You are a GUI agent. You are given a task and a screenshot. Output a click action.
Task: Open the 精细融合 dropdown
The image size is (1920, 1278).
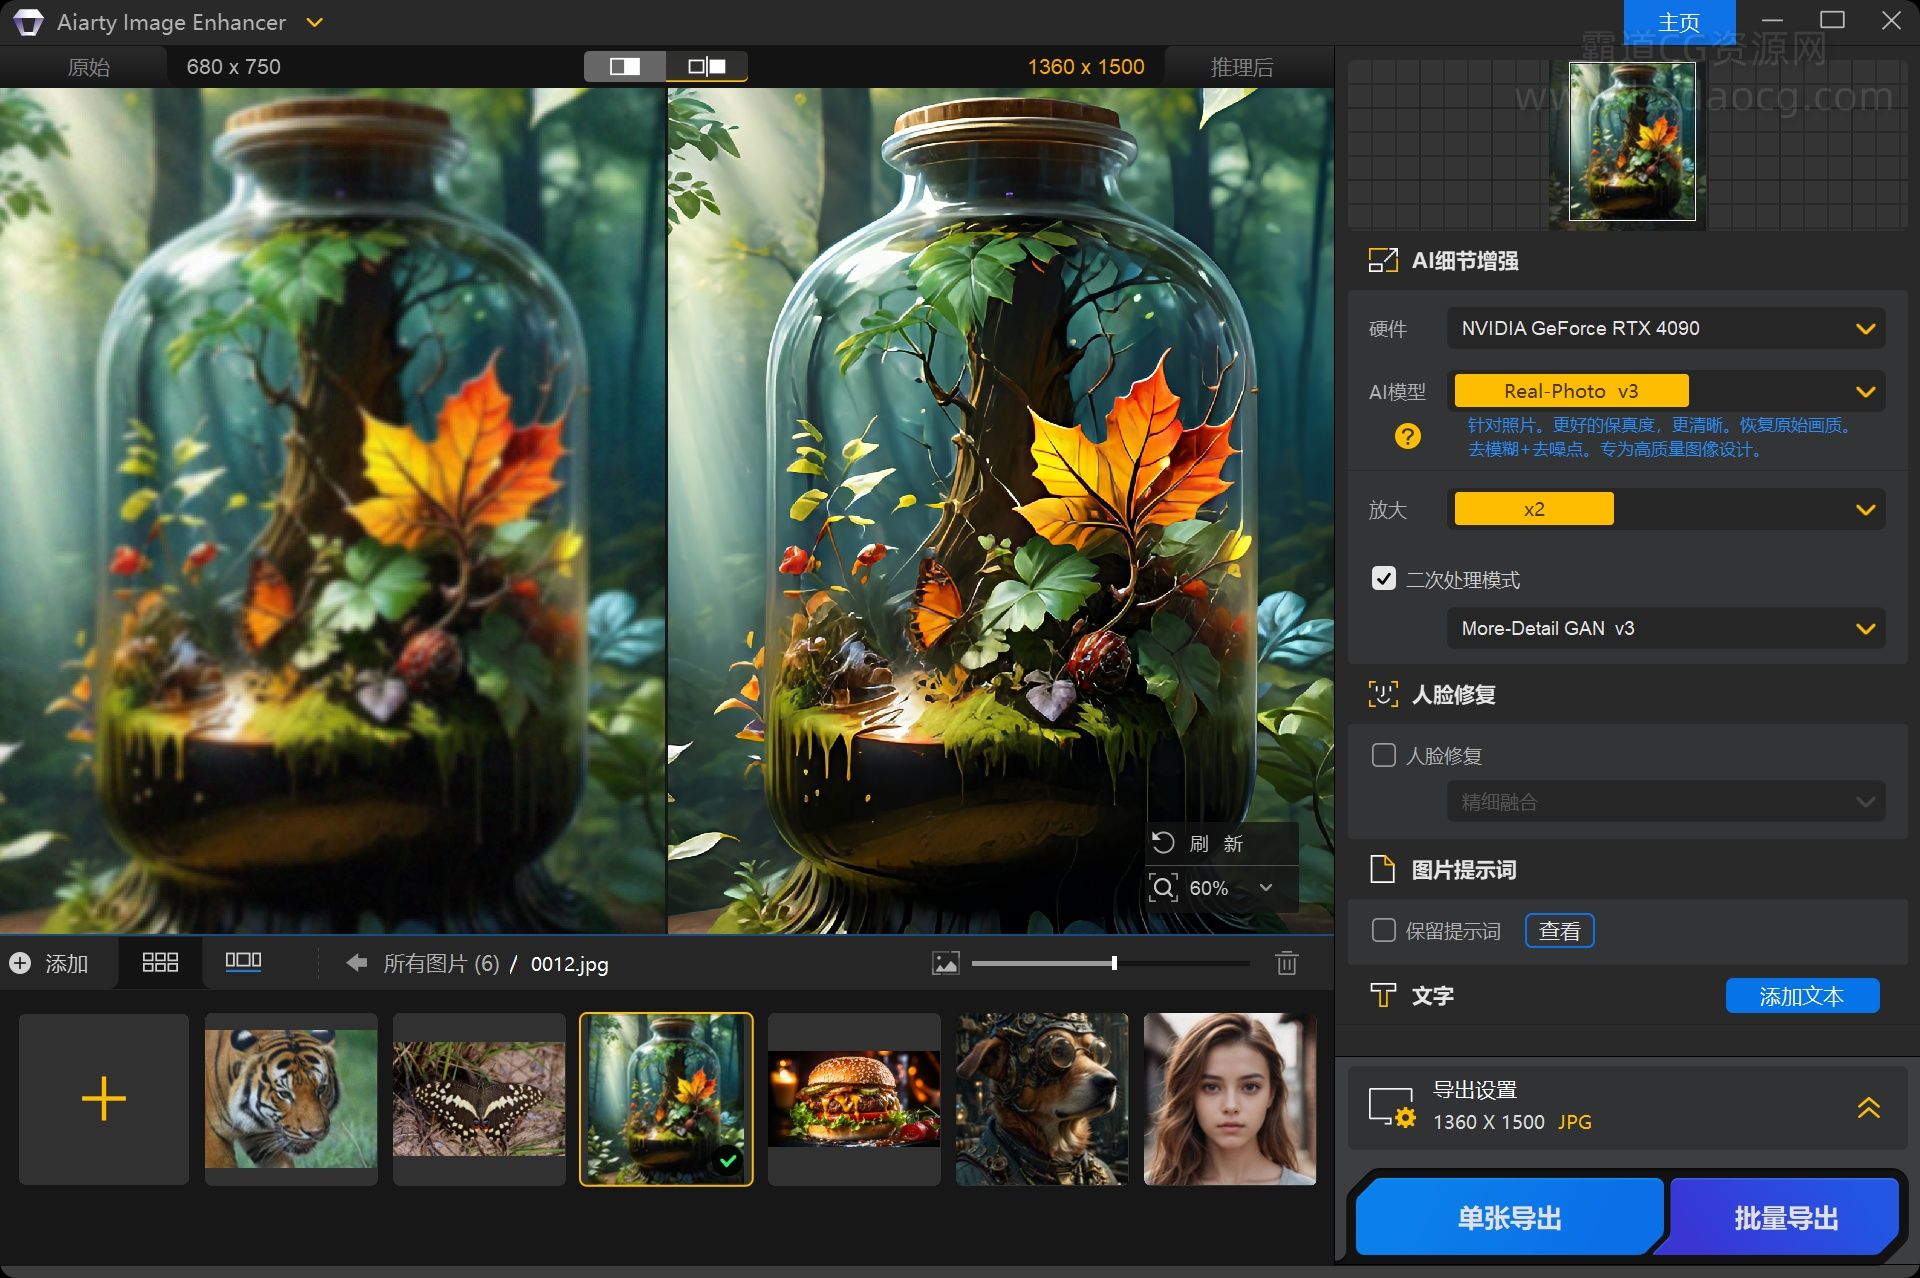[x=1666, y=801]
